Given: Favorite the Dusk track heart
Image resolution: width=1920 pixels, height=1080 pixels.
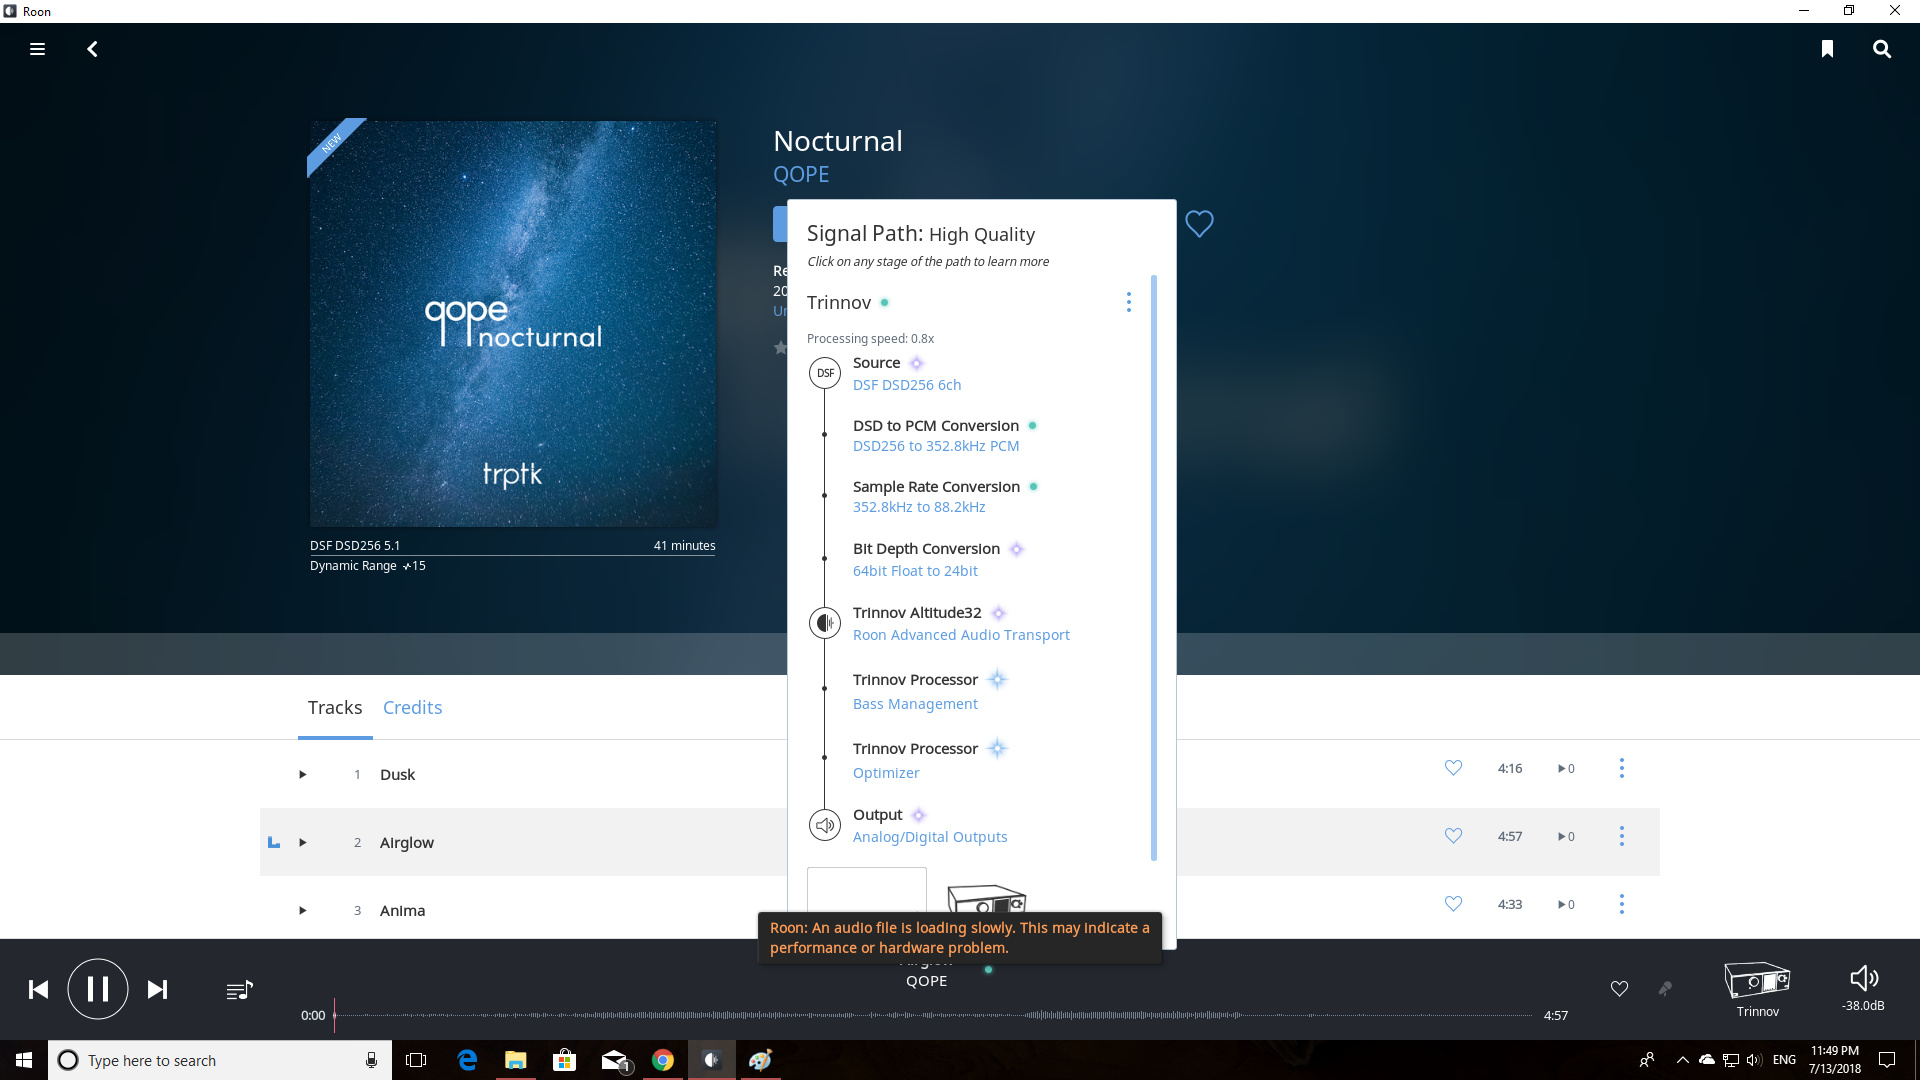Looking at the screenshot, I should (x=1453, y=768).
